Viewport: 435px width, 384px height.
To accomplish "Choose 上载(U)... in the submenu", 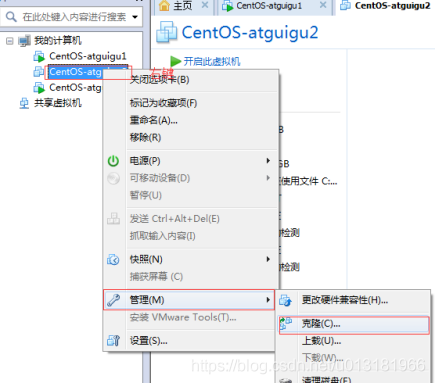I will [x=353, y=341].
